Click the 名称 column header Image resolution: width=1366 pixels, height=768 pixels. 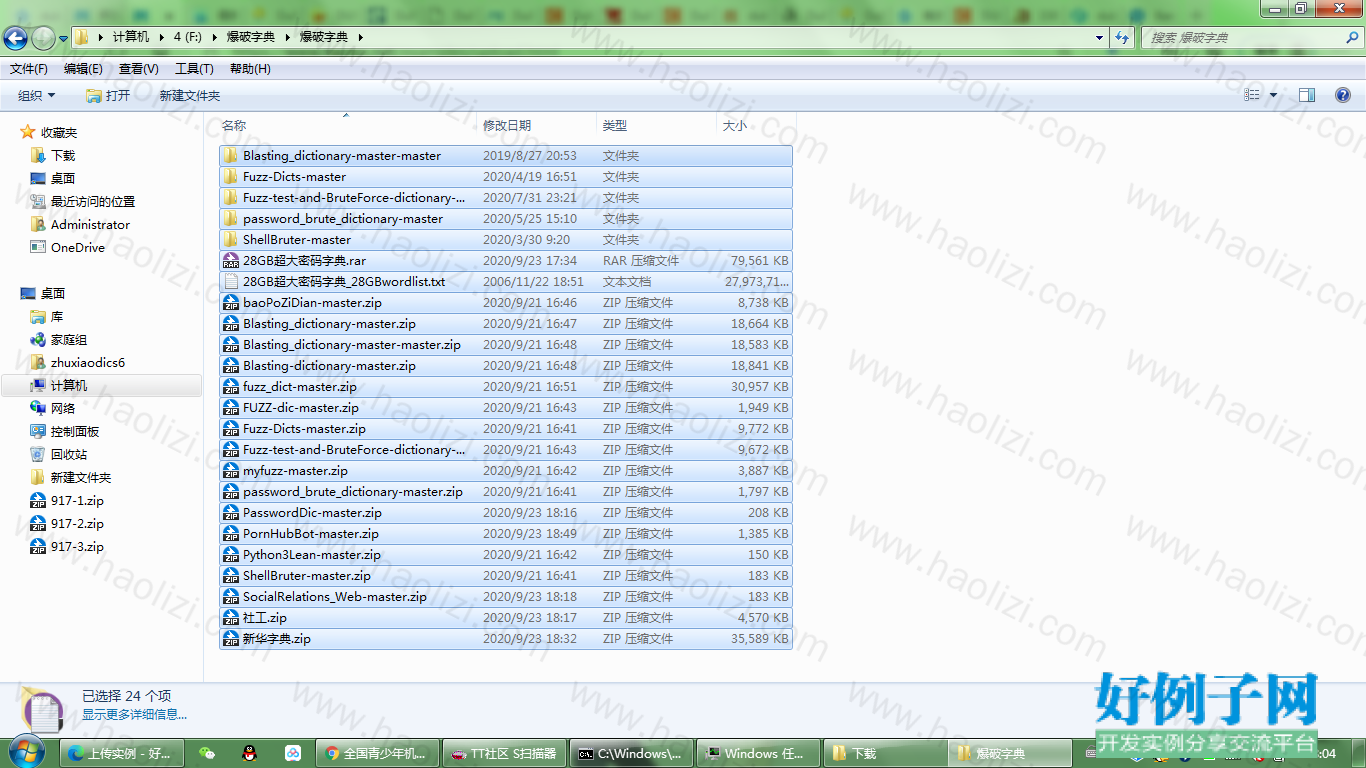click(x=348, y=125)
